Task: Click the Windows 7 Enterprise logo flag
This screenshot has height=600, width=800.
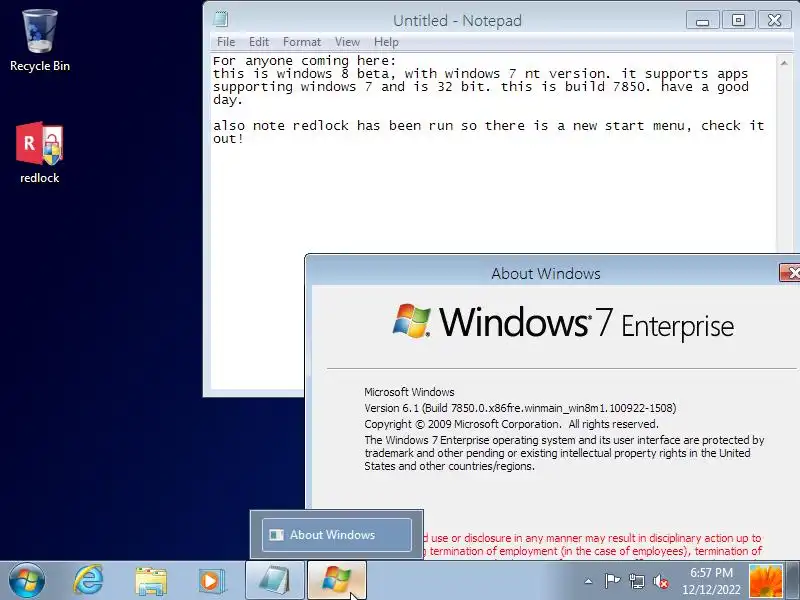Action: (411, 321)
